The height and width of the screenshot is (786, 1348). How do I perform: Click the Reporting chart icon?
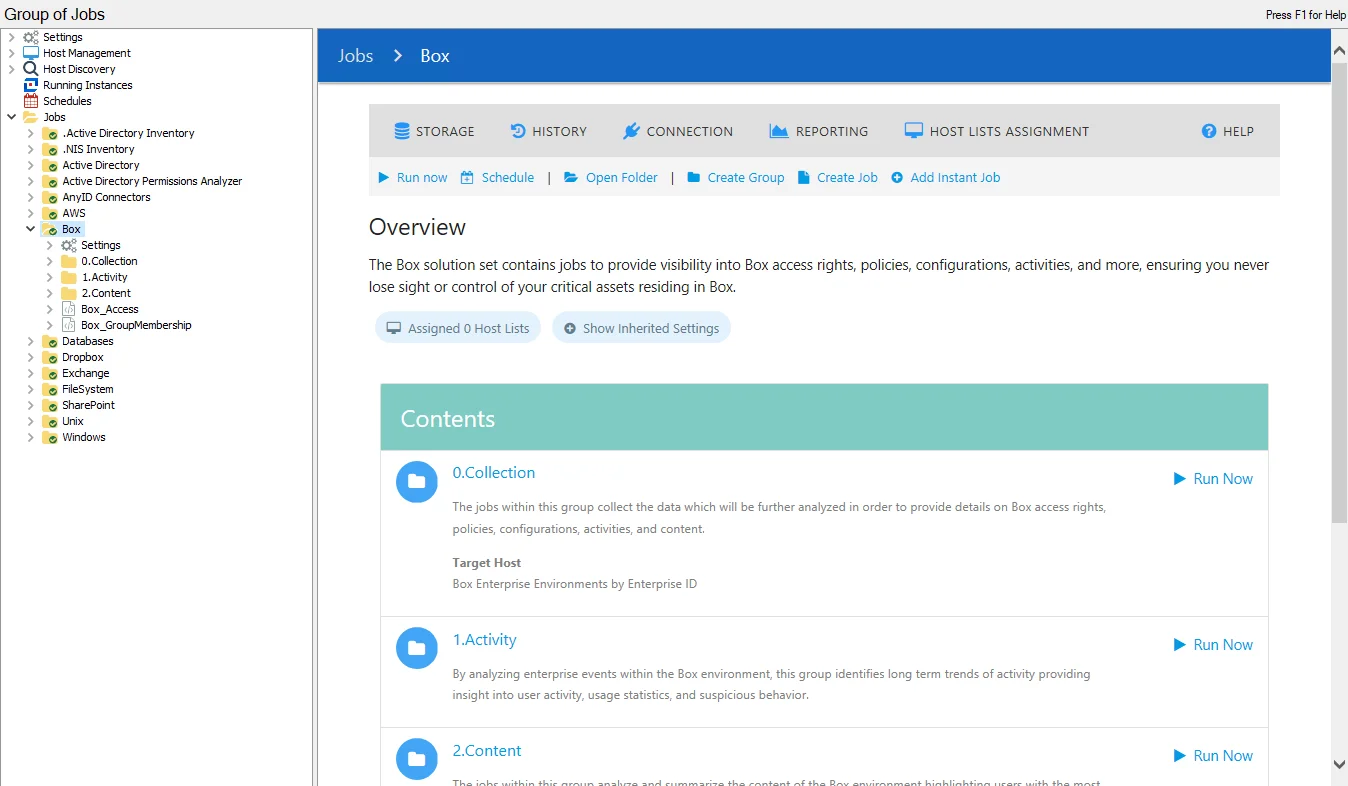tap(779, 131)
